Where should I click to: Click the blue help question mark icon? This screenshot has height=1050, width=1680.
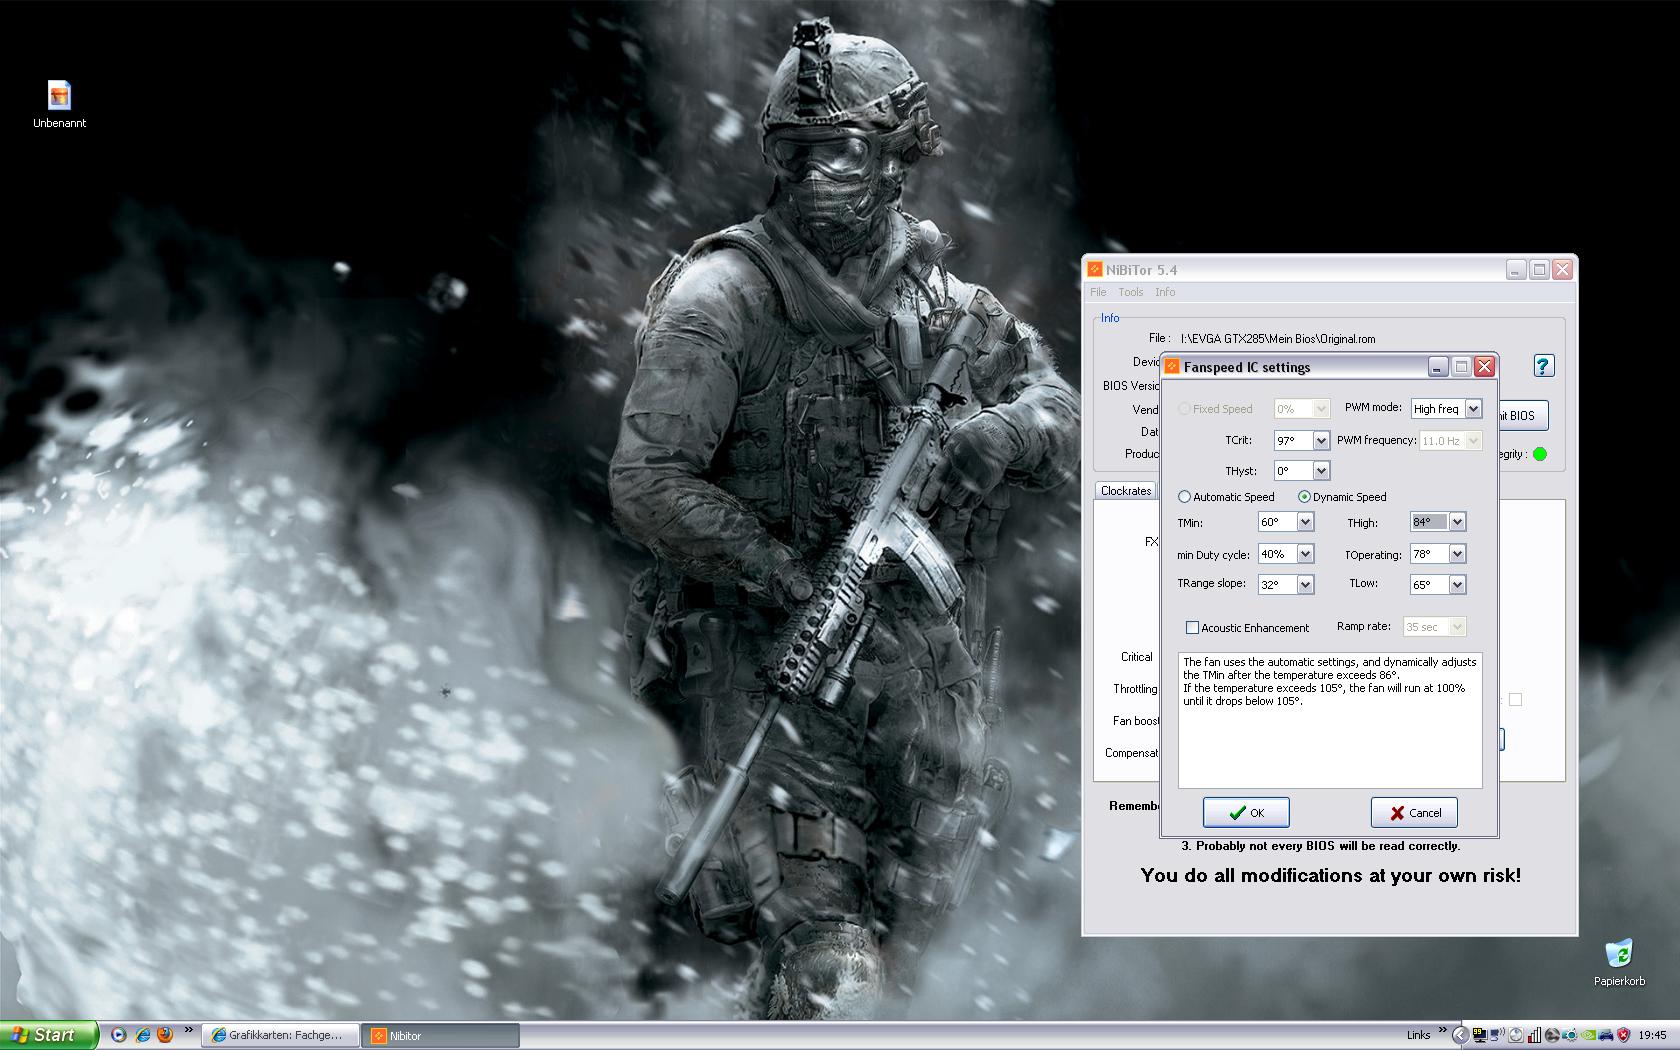pyautogui.click(x=1543, y=366)
